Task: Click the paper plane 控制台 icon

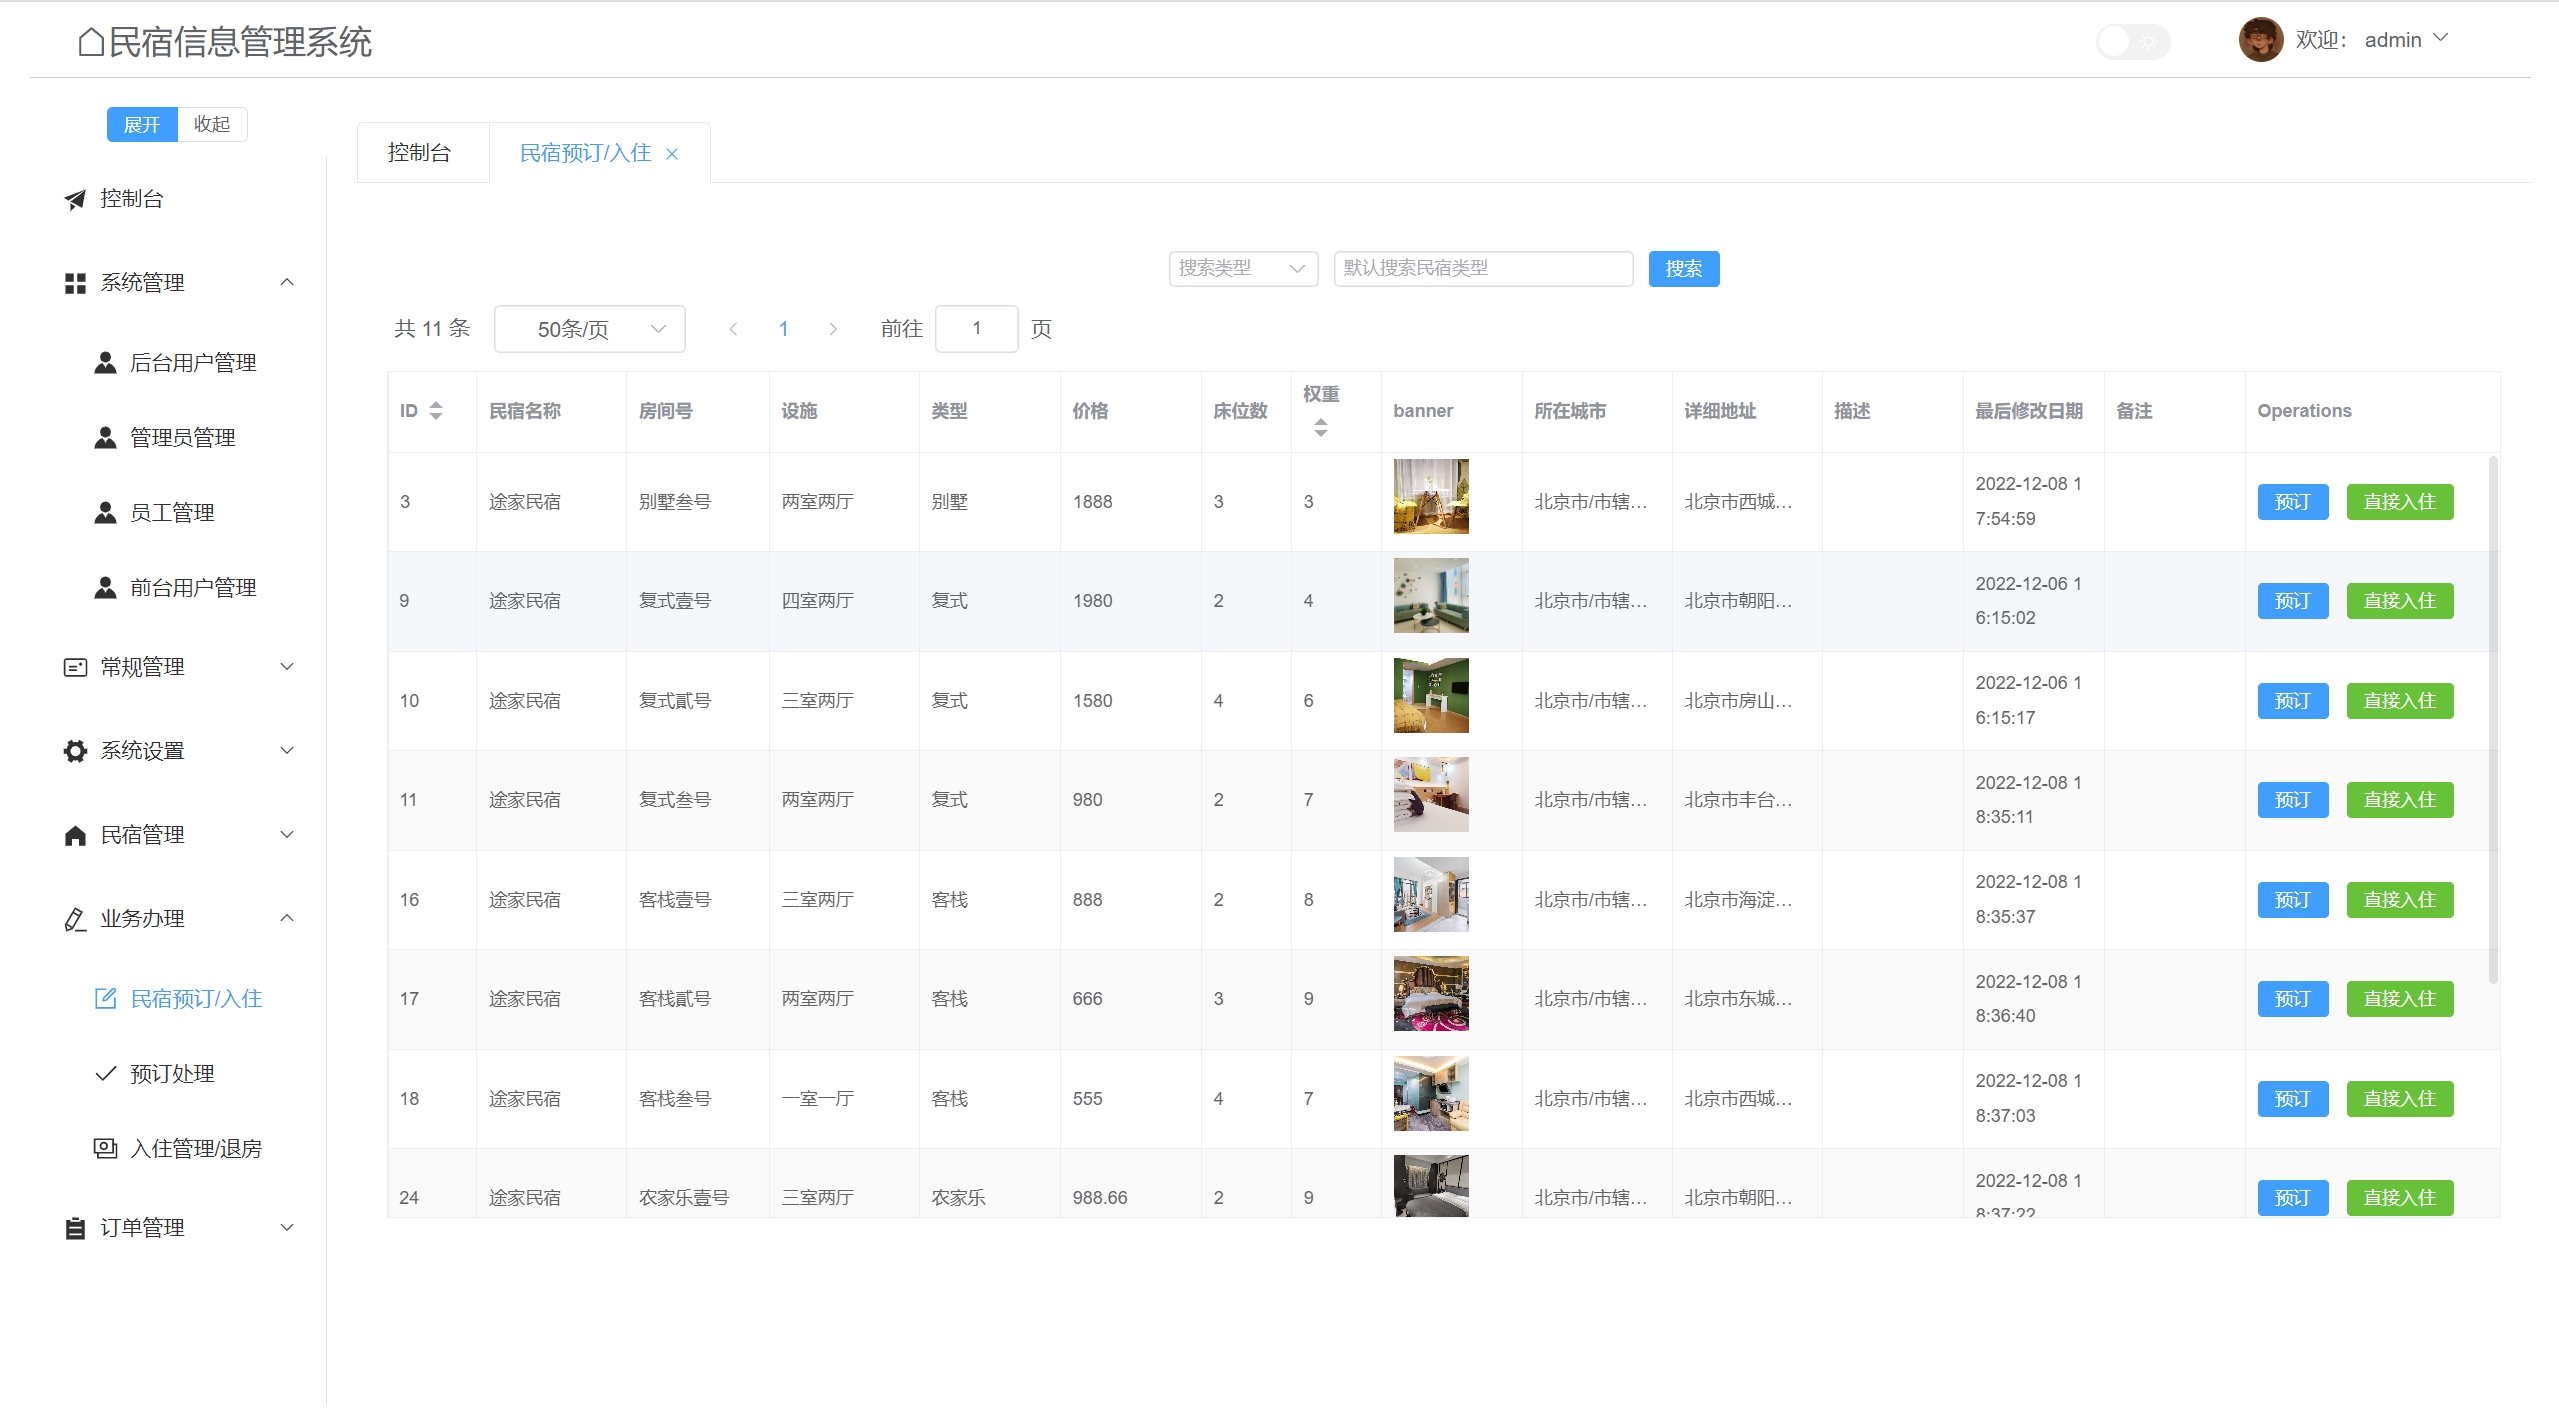Action: tap(75, 199)
